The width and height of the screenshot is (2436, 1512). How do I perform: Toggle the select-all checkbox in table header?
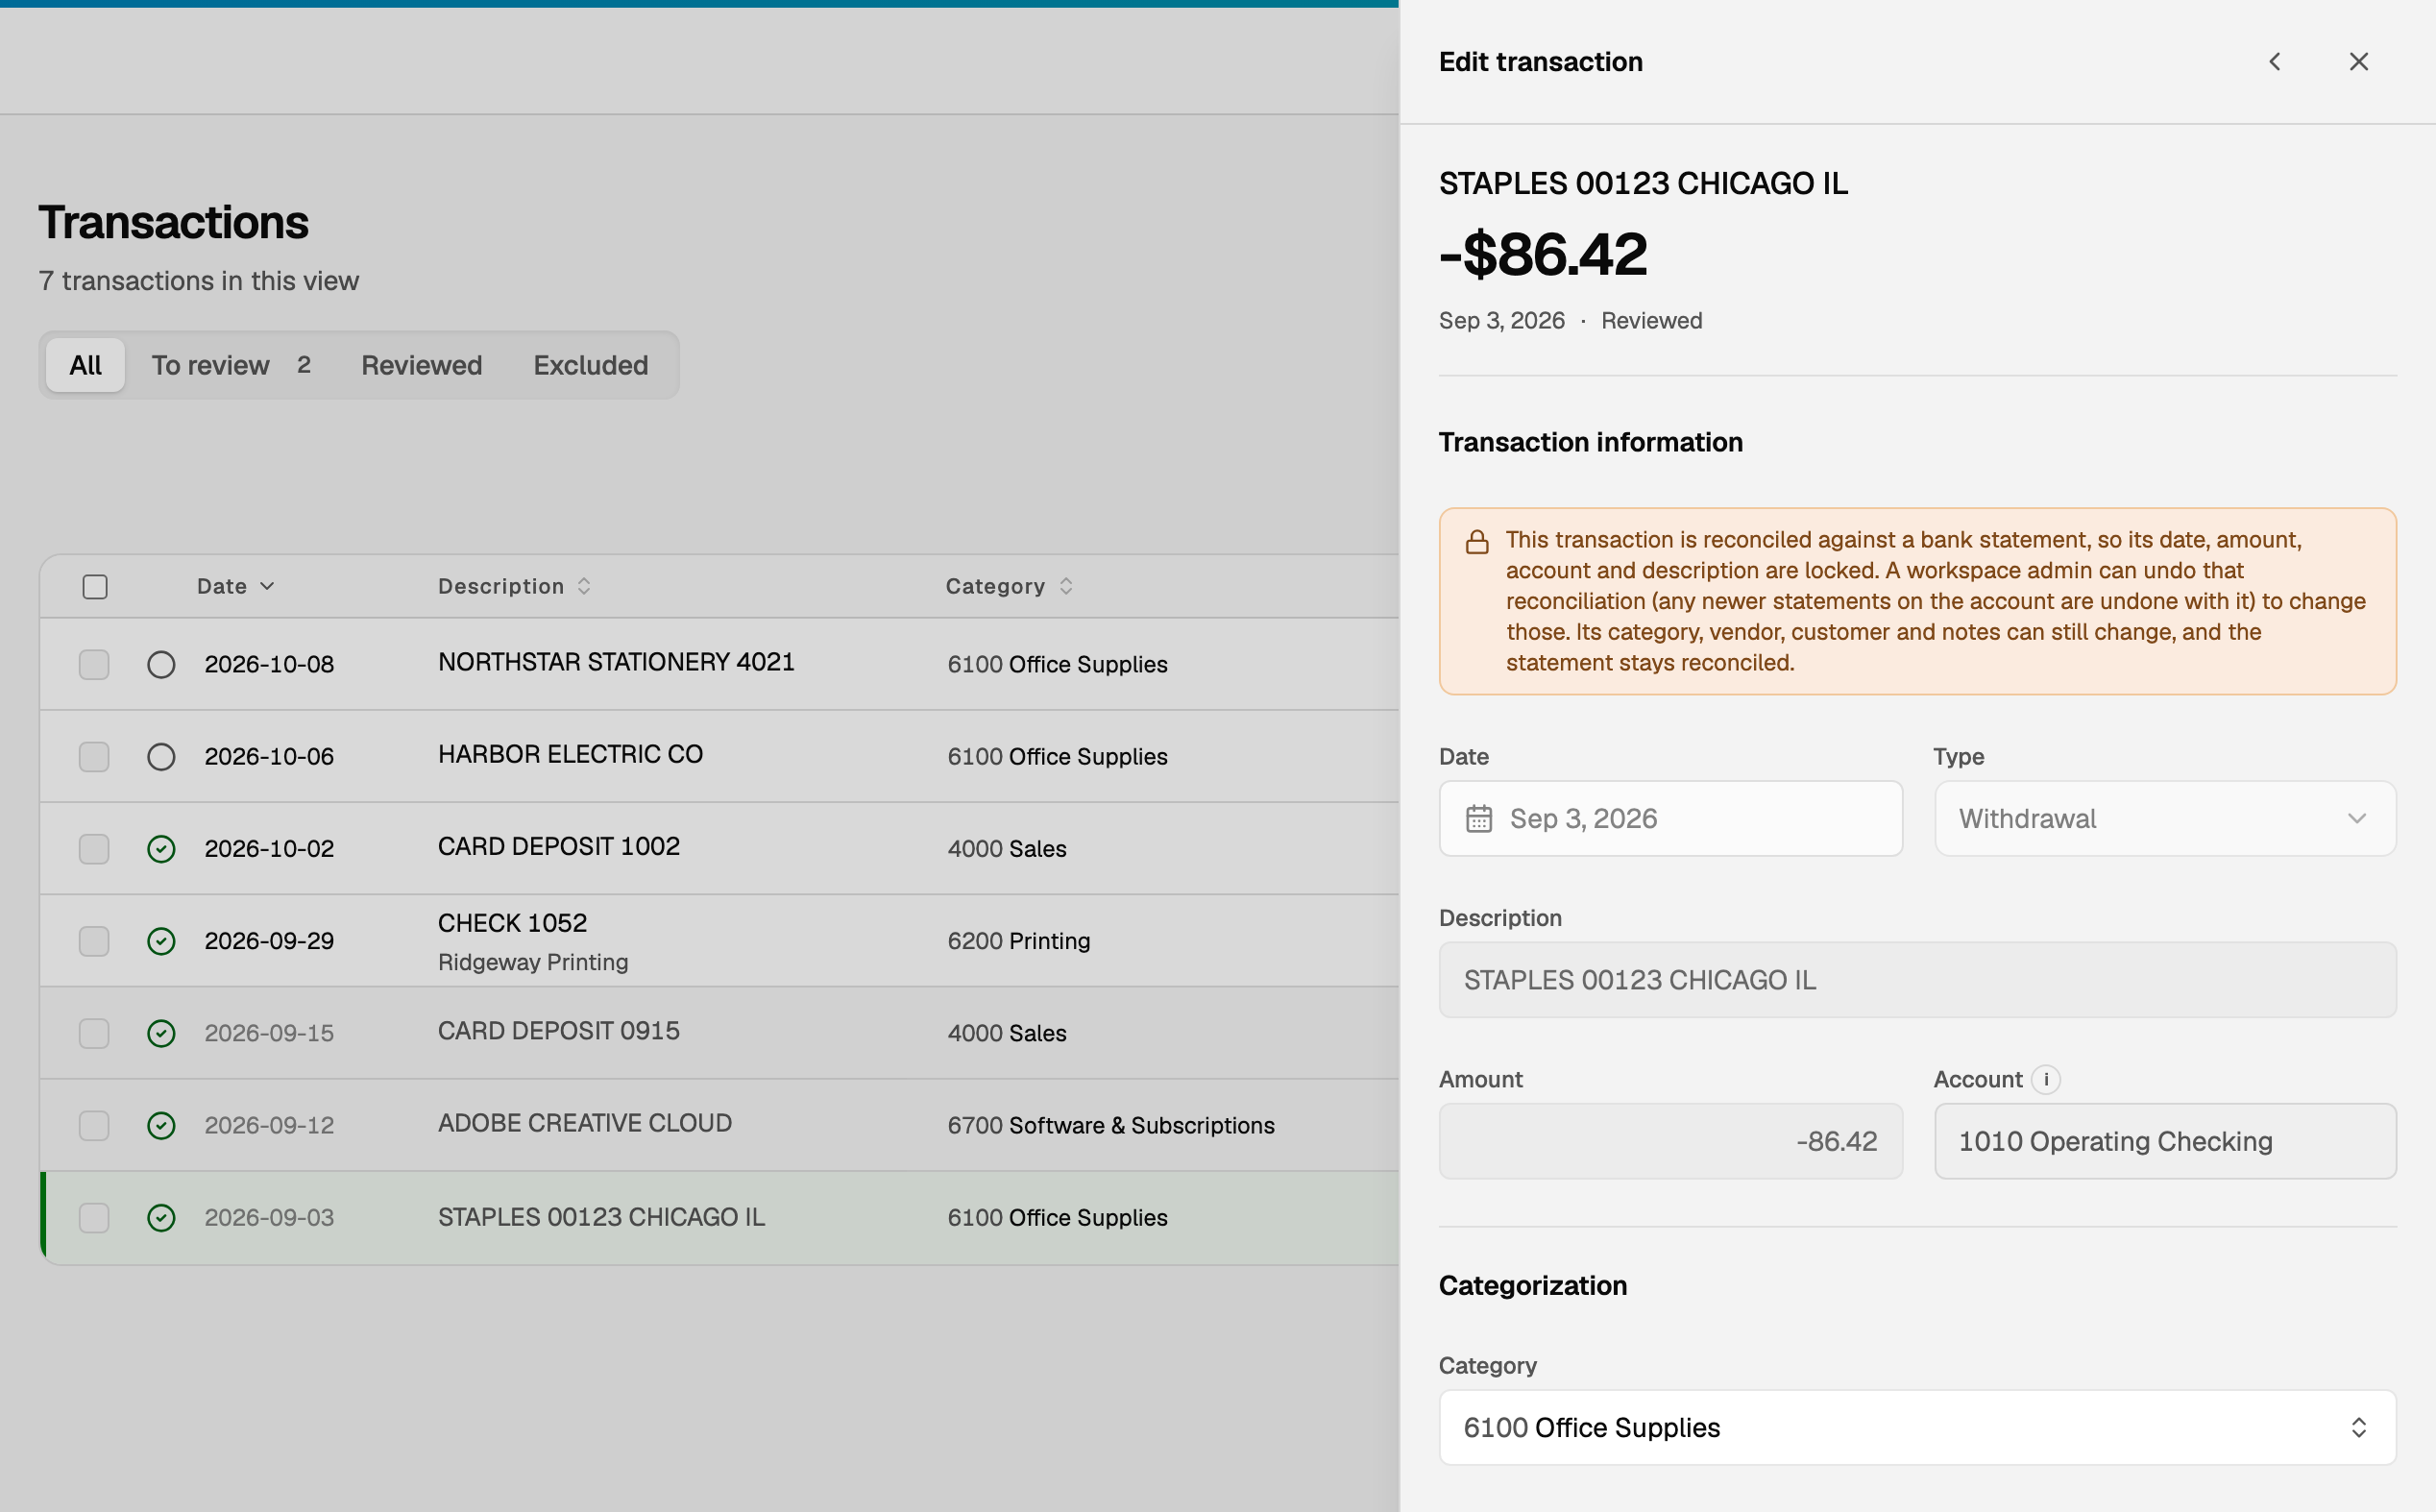[95, 587]
